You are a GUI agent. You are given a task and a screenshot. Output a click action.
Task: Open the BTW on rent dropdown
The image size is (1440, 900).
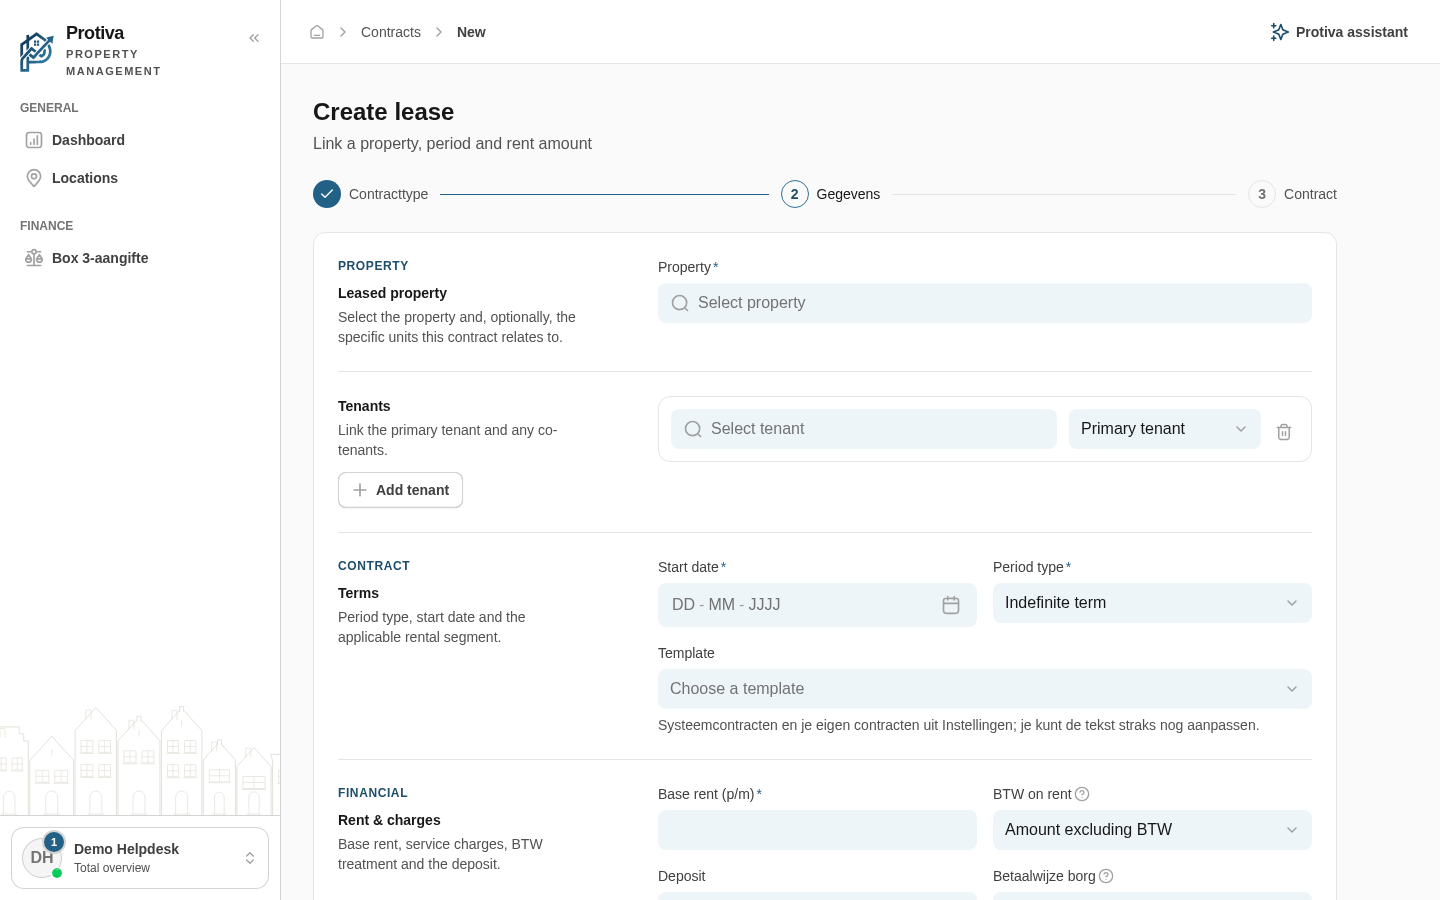1152,830
